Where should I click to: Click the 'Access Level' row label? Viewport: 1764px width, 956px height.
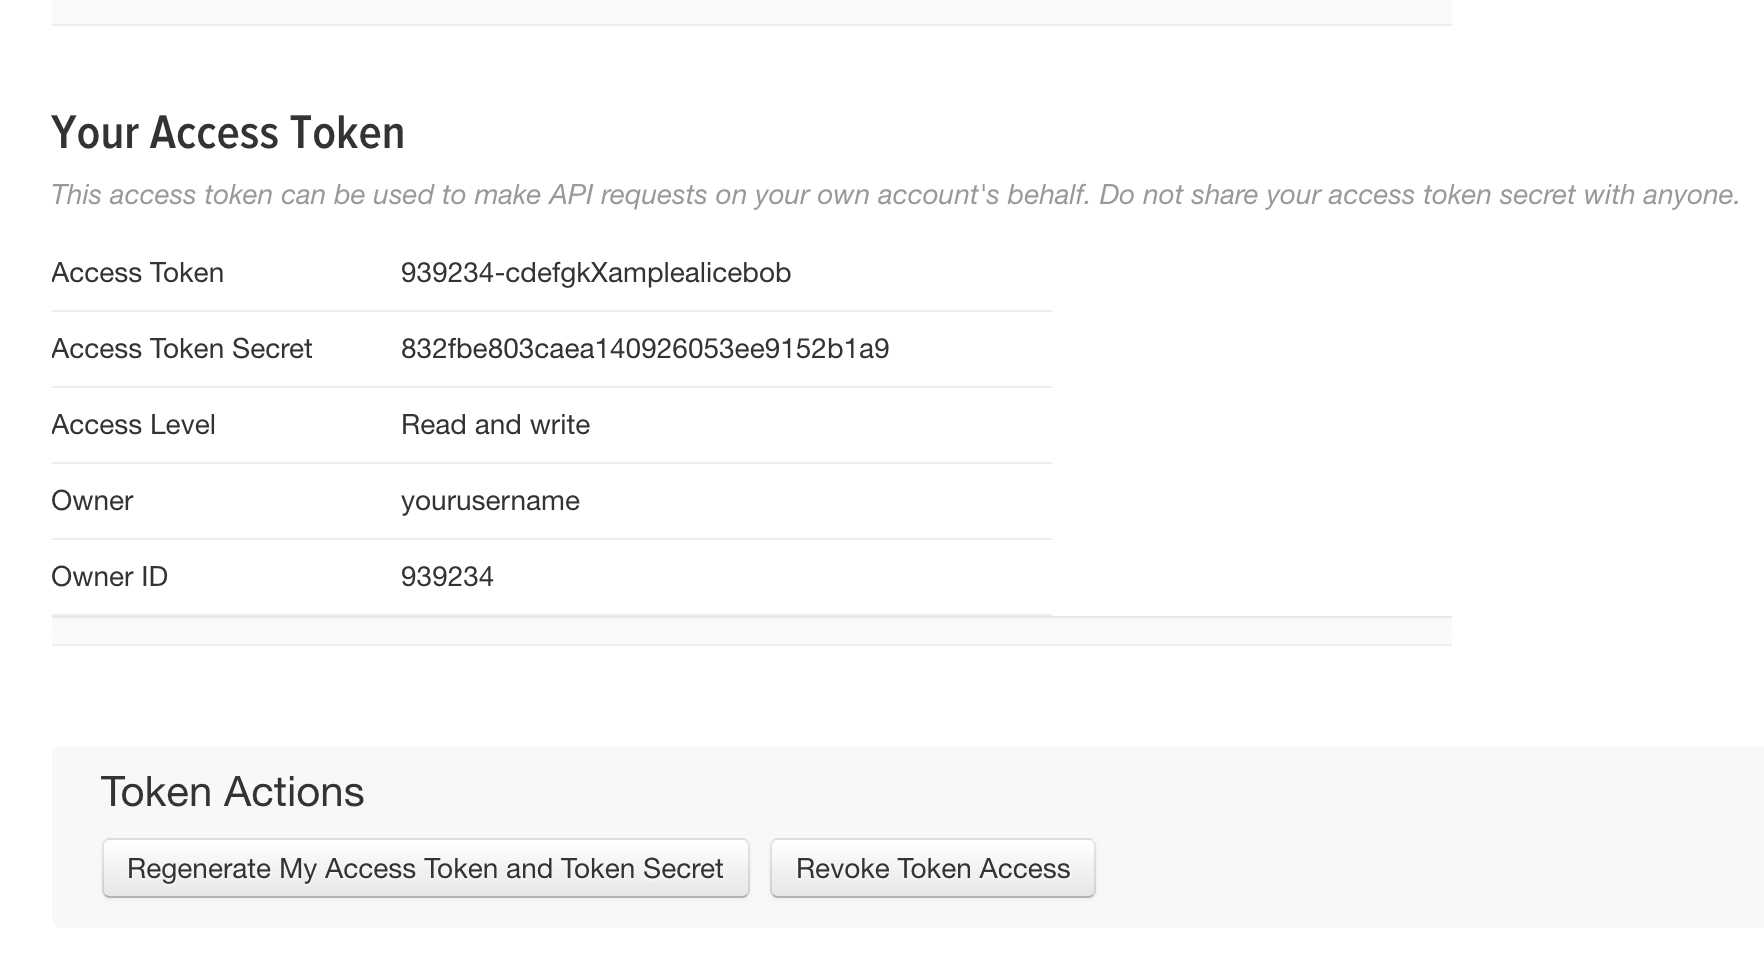133,425
